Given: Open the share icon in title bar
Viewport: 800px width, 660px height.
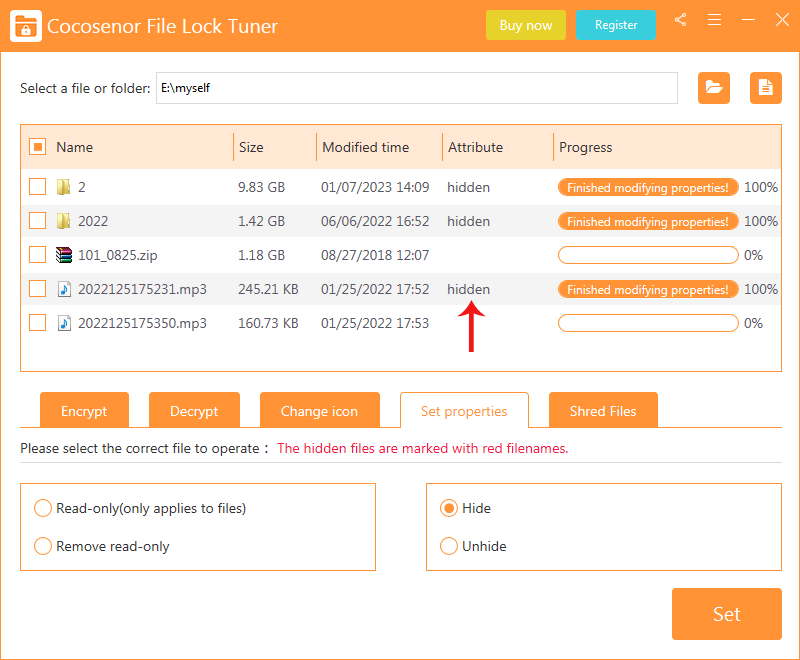Looking at the screenshot, I should (680, 20).
